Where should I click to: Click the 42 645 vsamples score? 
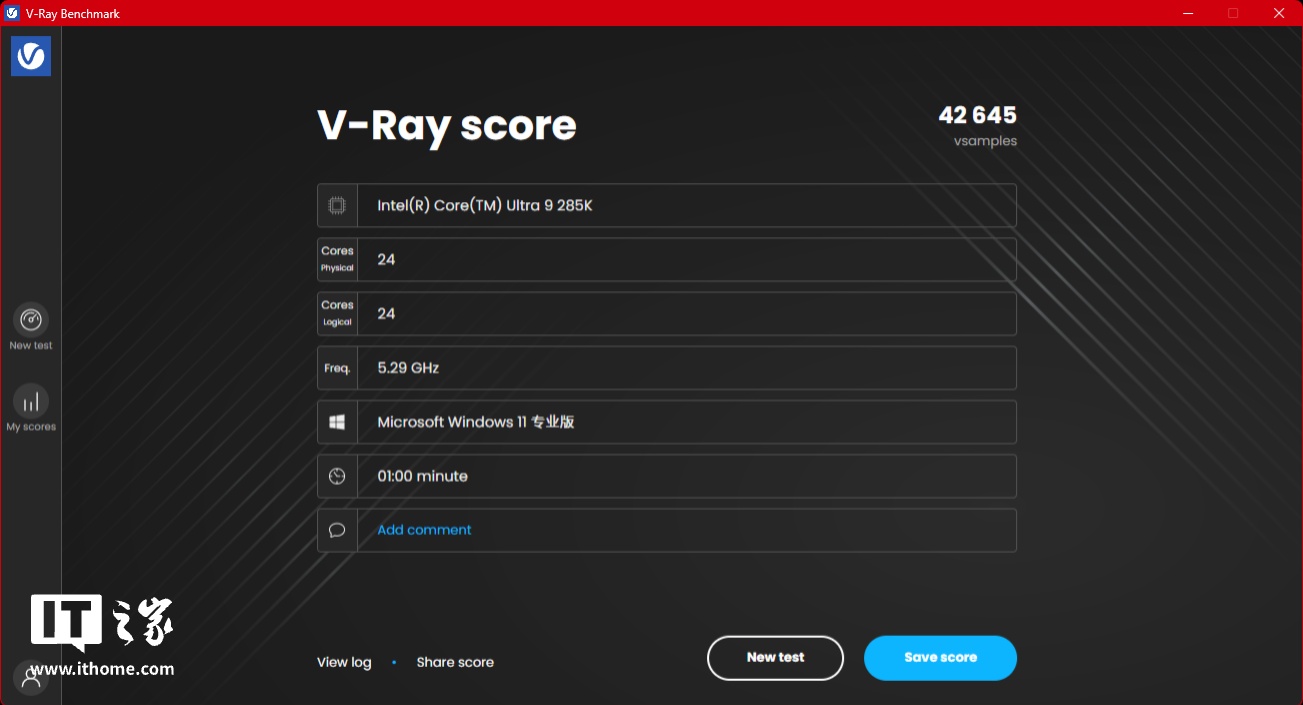coord(977,116)
